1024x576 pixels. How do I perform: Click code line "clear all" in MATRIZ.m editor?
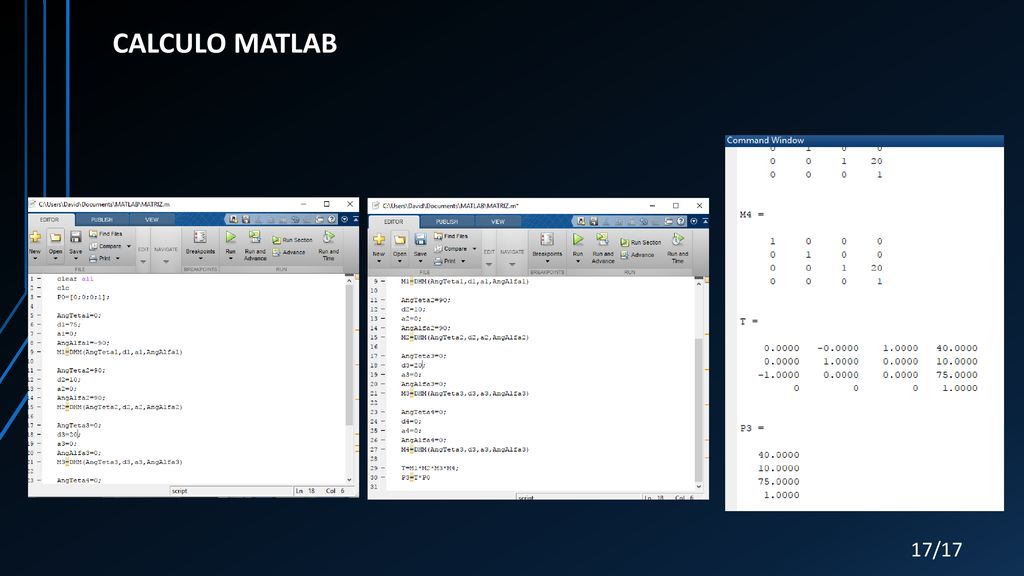pyautogui.click(x=75, y=279)
